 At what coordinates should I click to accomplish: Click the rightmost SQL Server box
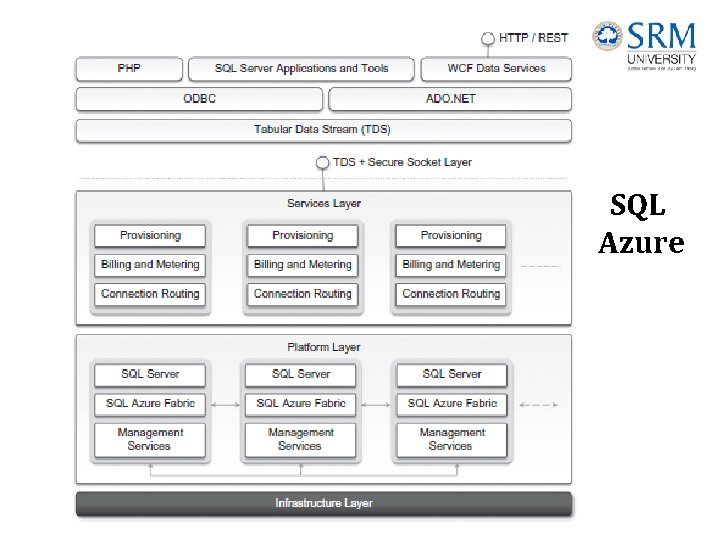452,375
